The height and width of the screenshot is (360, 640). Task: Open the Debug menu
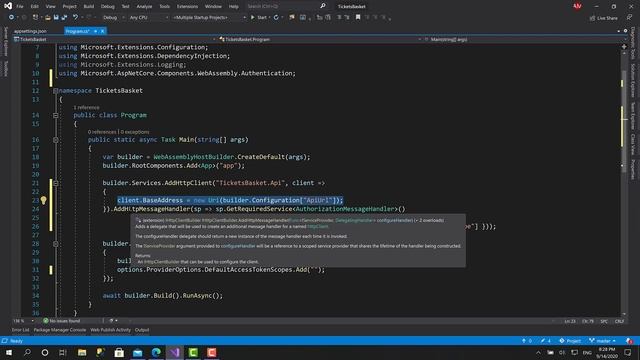(x=108, y=7)
